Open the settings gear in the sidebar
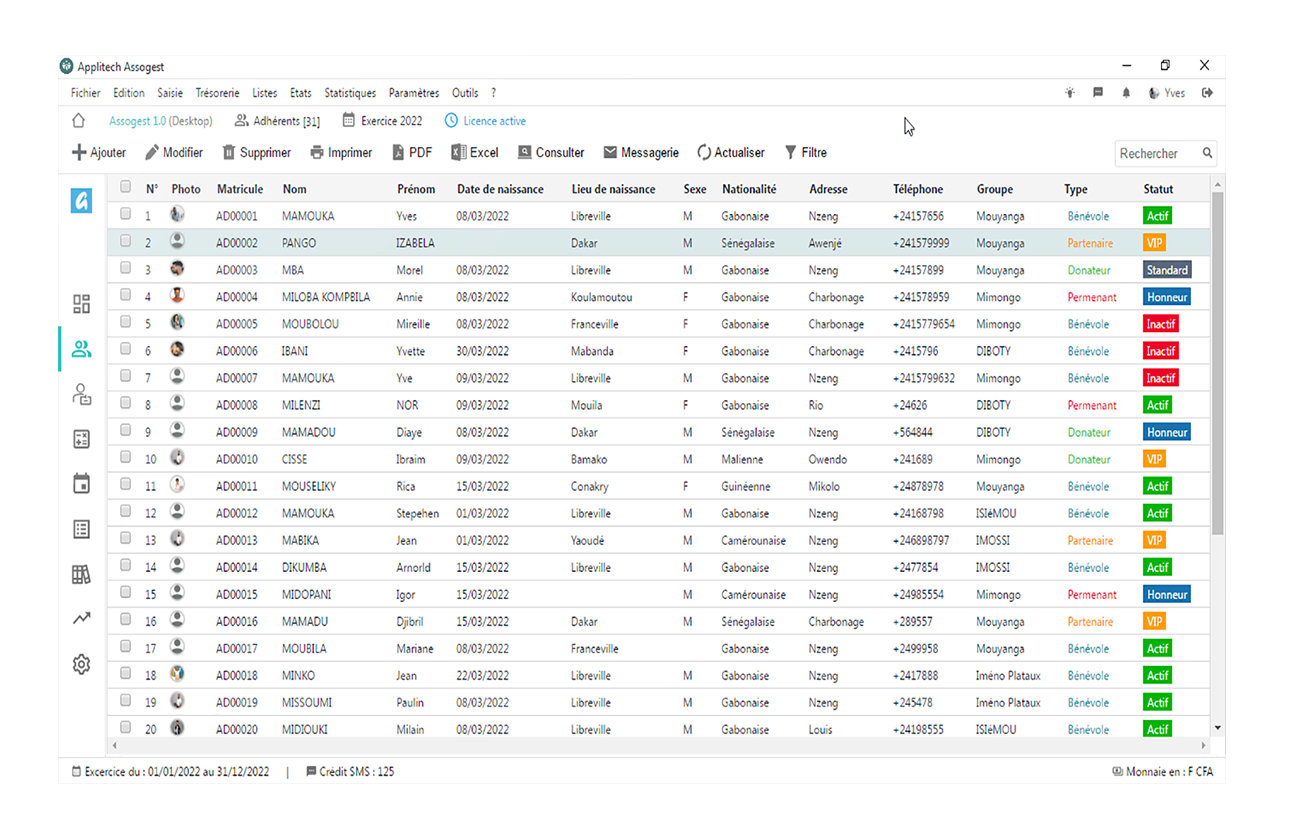This screenshot has width=1289, height=833. (x=82, y=664)
